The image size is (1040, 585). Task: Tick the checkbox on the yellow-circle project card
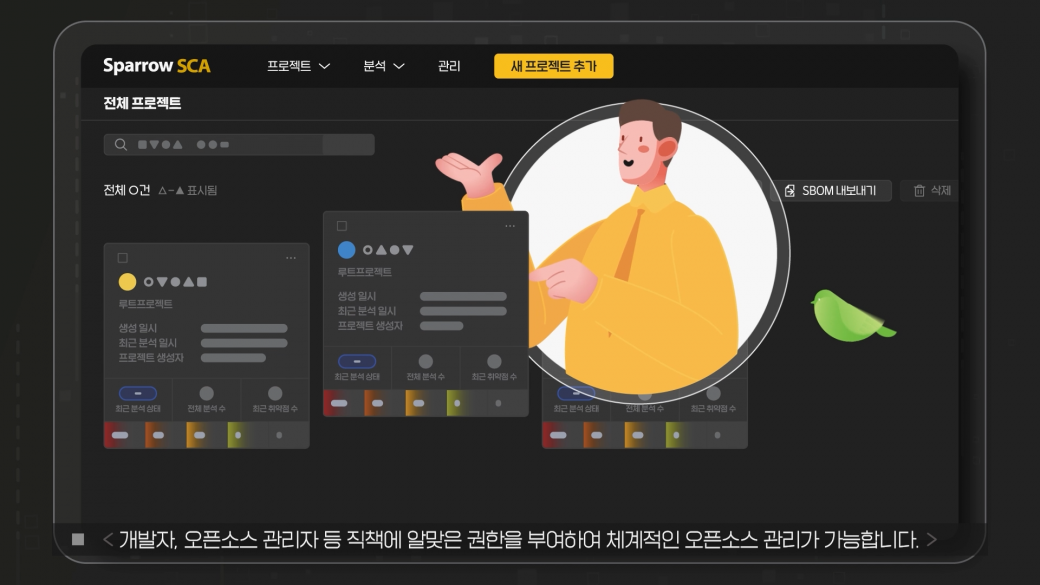coord(123,258)
